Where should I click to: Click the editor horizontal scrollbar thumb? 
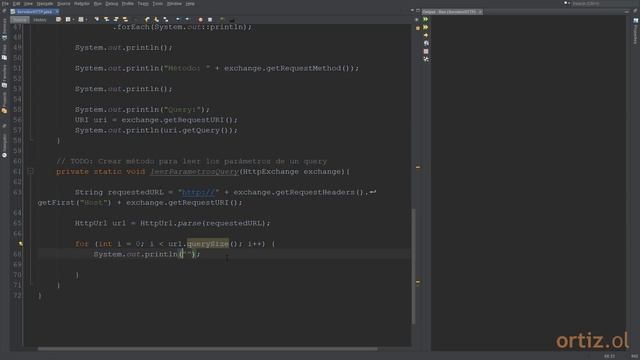coord(207,349)
